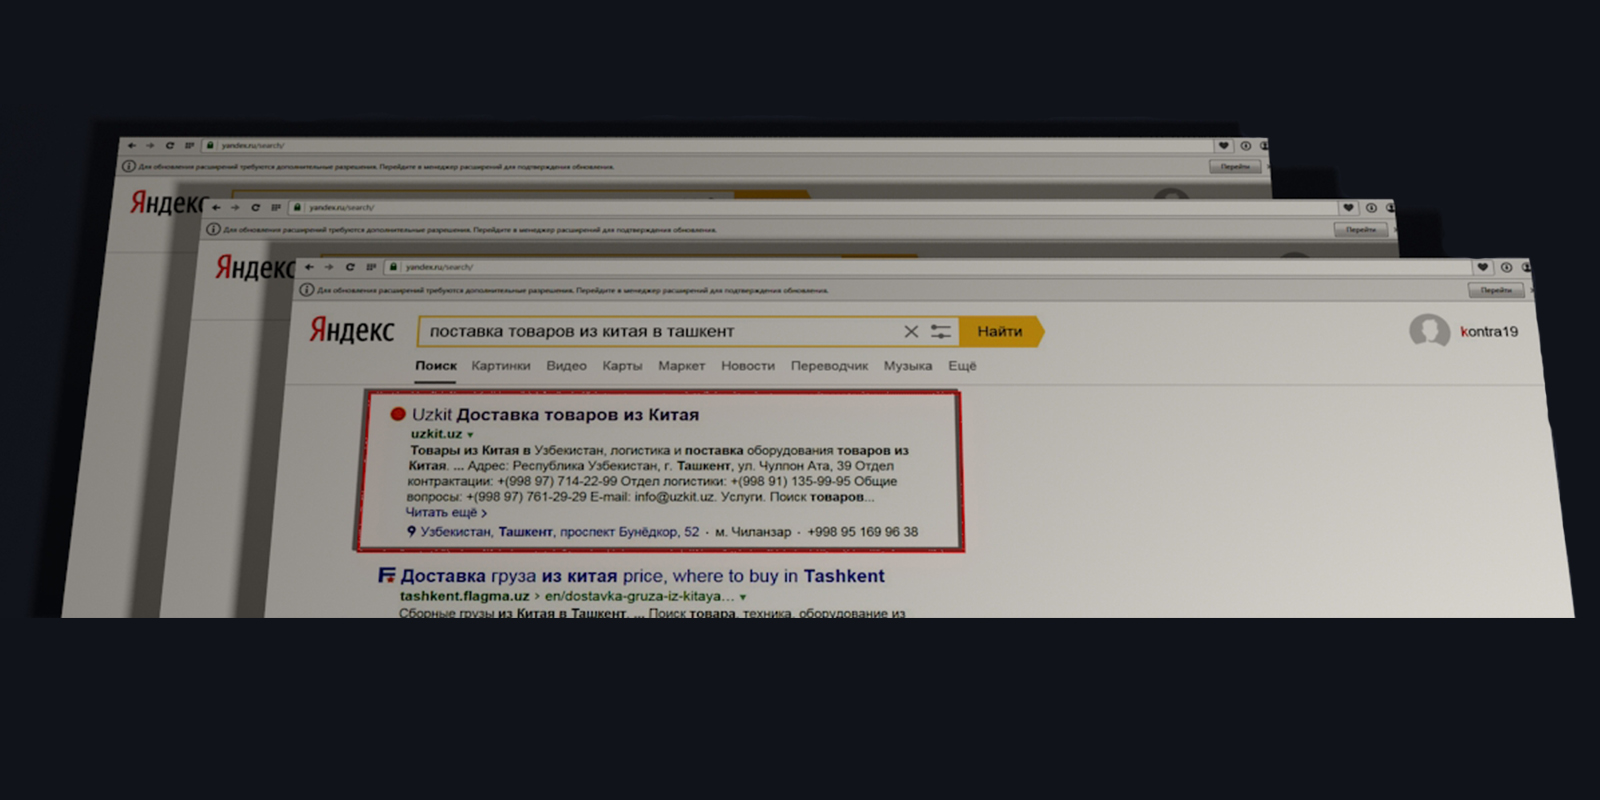Go forward in the middle browser window
This screenshot has width=1600, height=800.
click(235, 208)
